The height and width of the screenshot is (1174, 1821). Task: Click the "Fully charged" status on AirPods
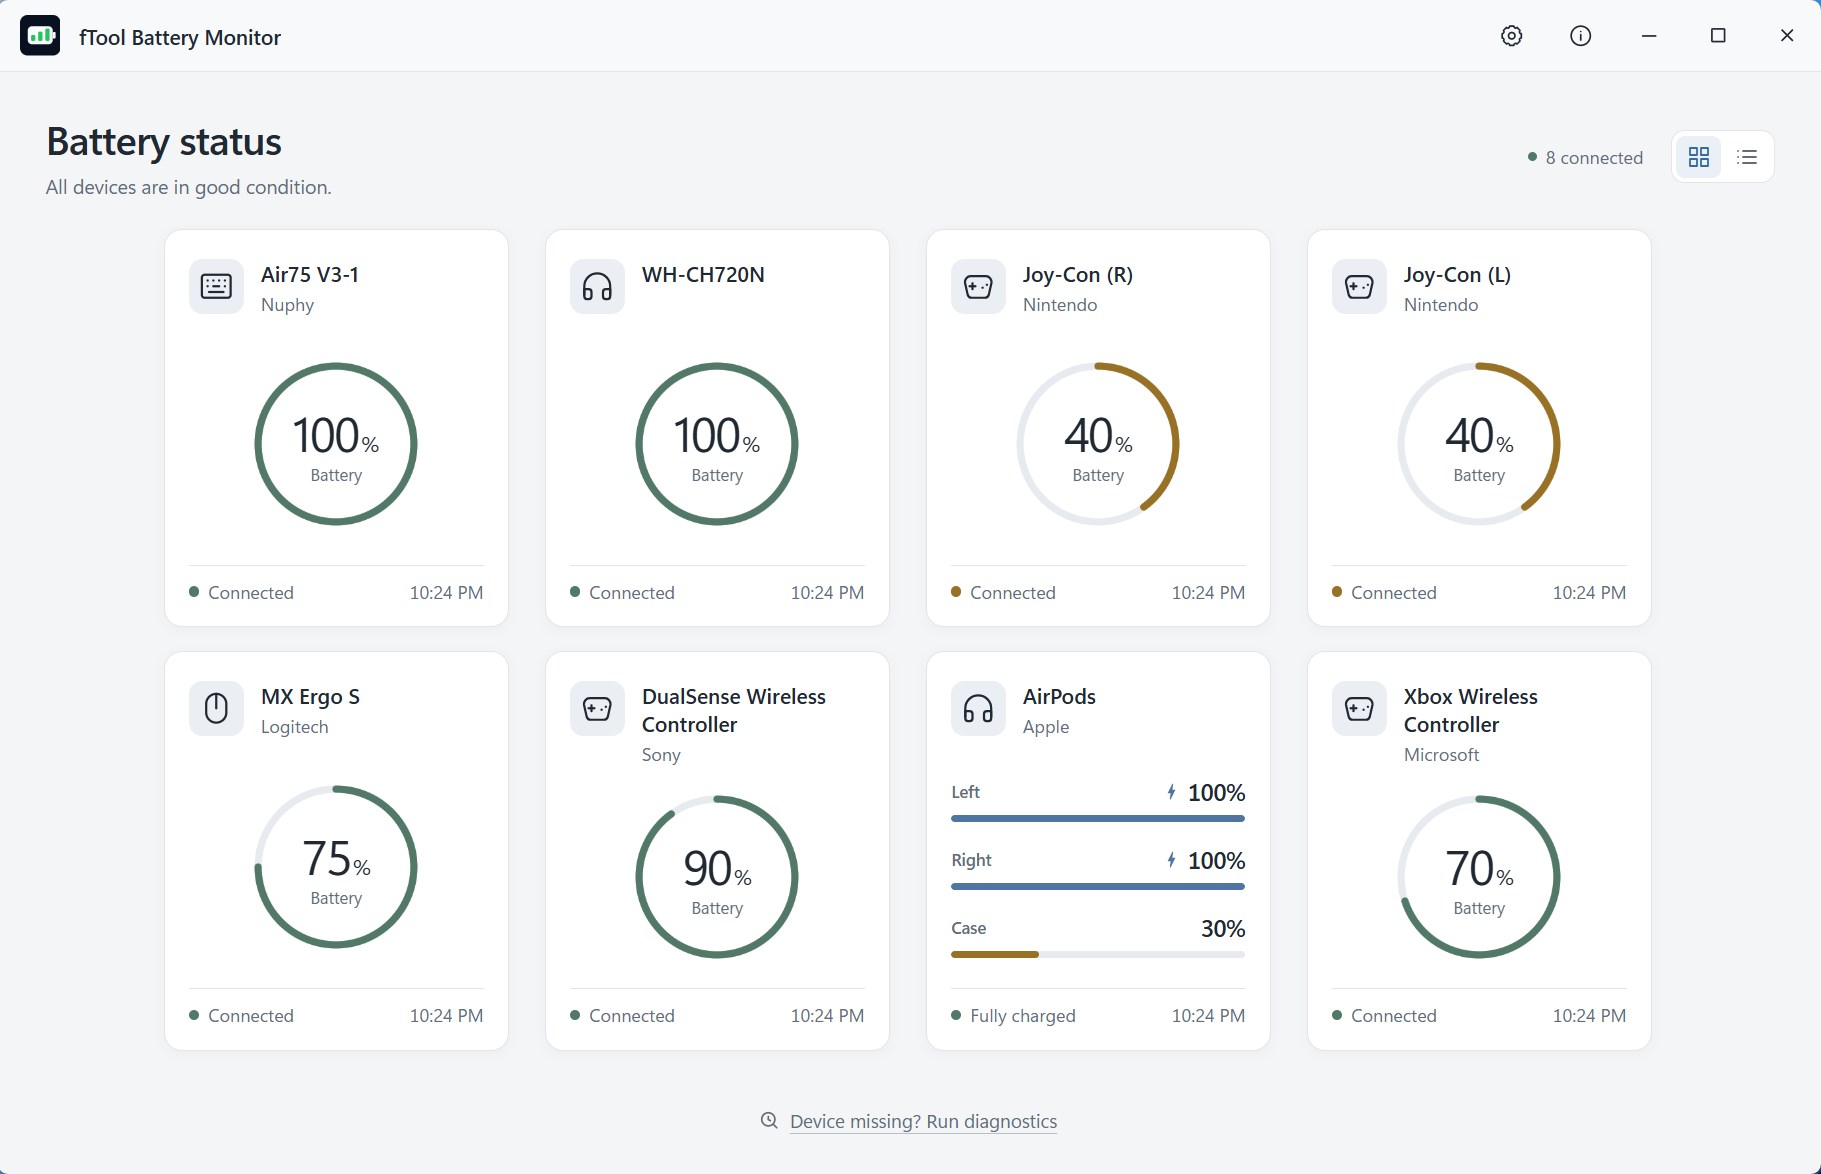click(x=1013, y=1016)
